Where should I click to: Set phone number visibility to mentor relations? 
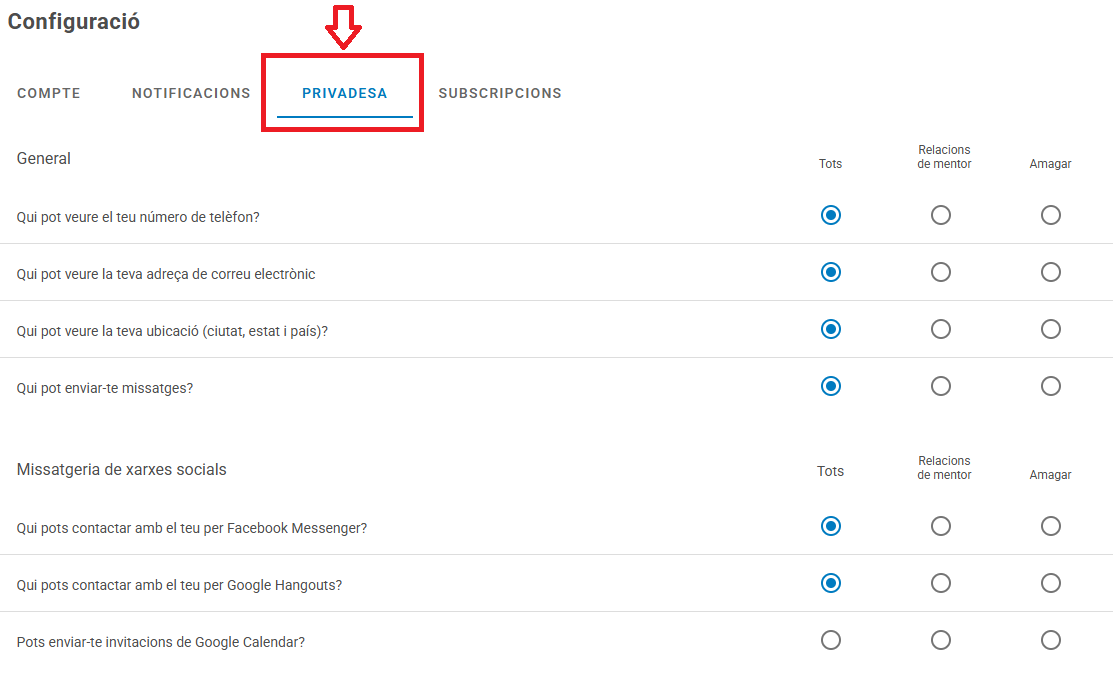click(940, 215)
